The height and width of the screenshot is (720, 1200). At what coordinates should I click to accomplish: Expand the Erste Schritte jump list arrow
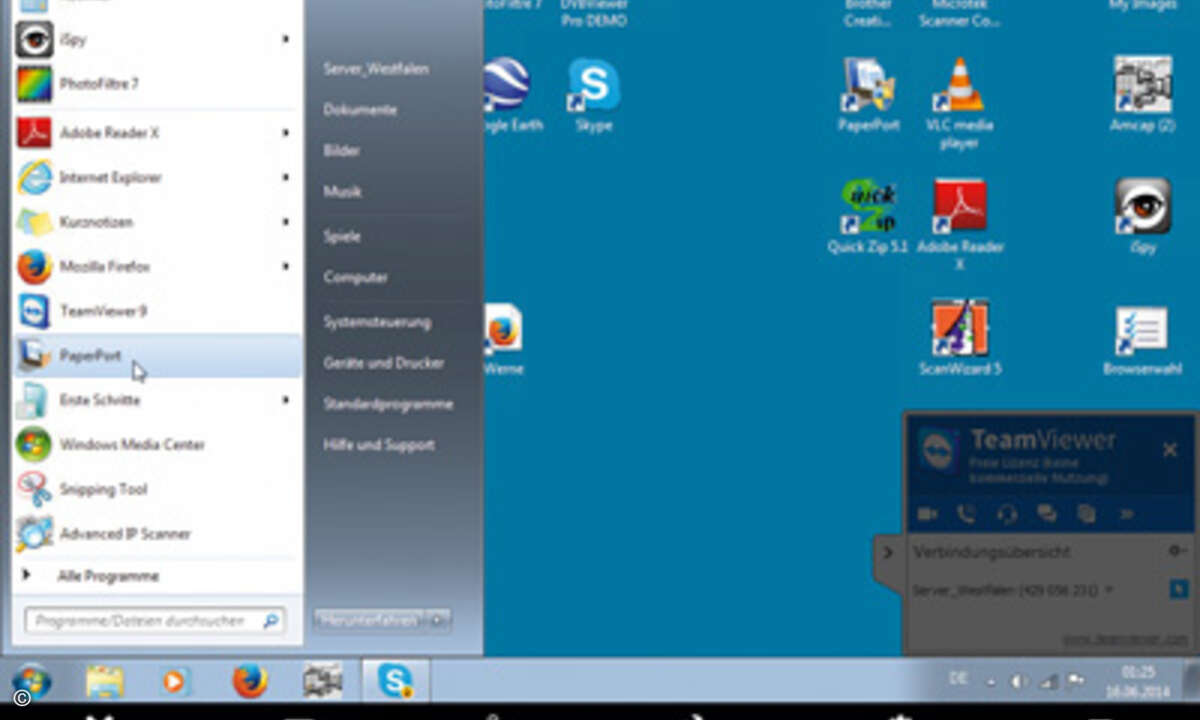tap(286, 400)
